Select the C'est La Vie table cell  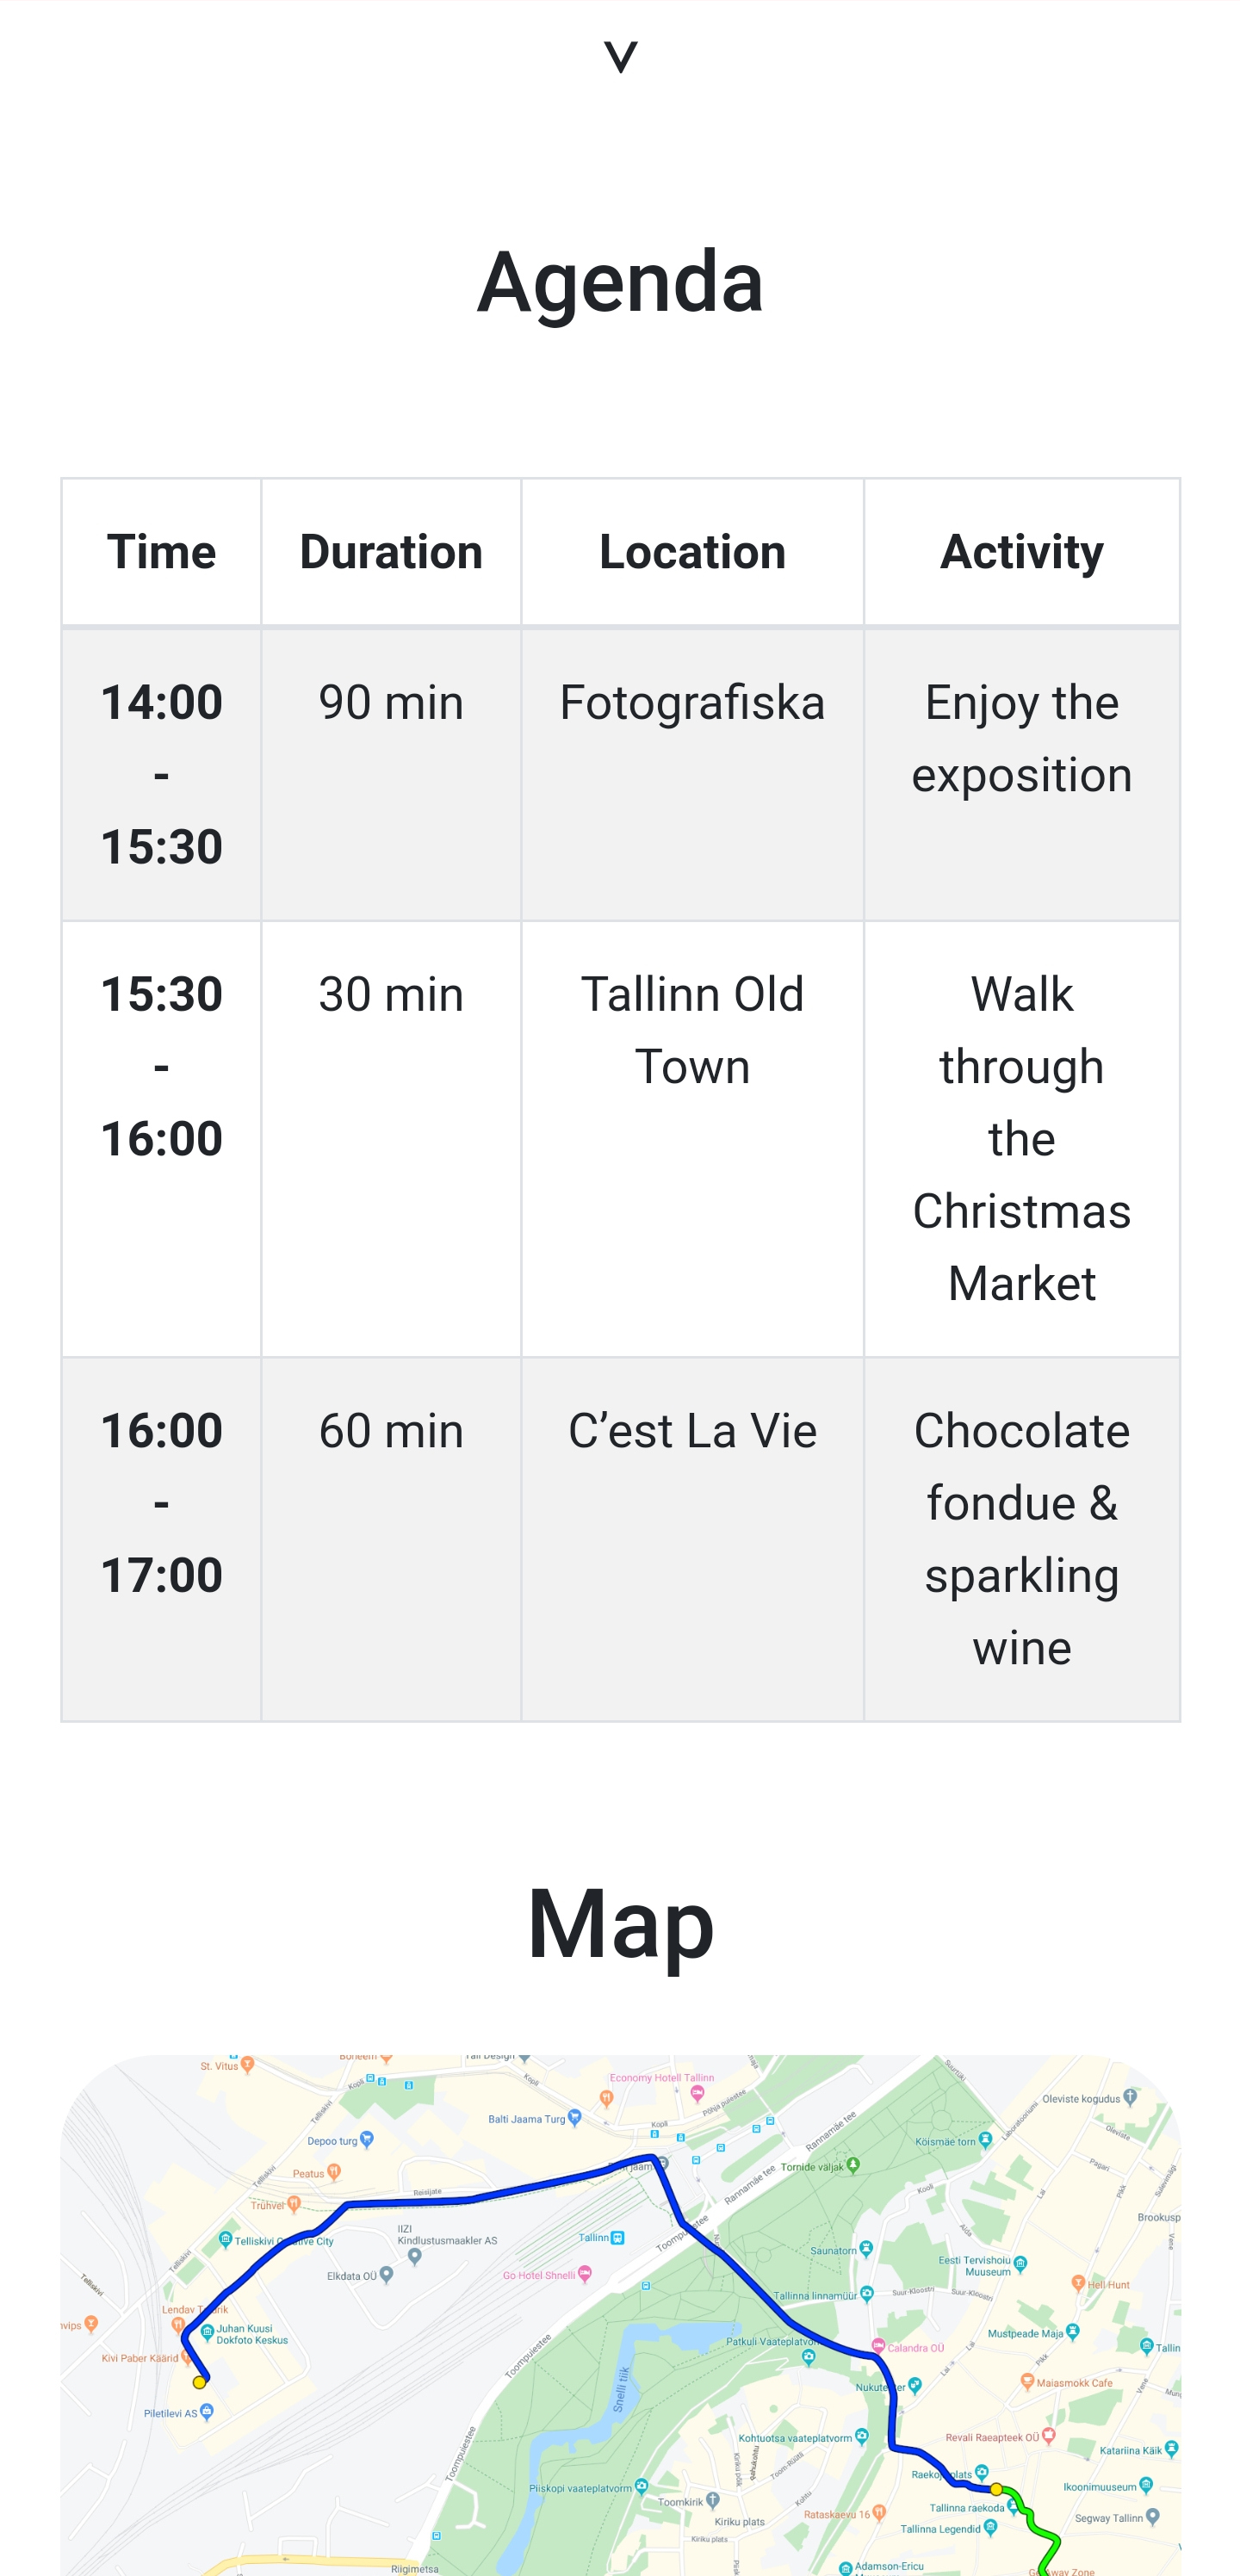[x=692, y=1431]
